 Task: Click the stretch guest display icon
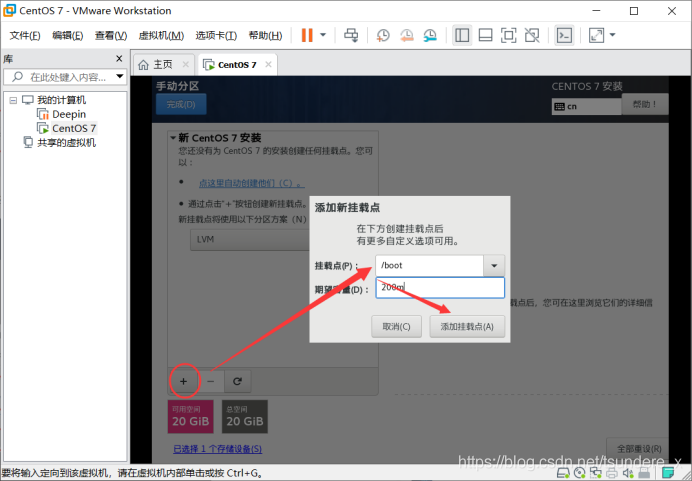coord(596,35)
